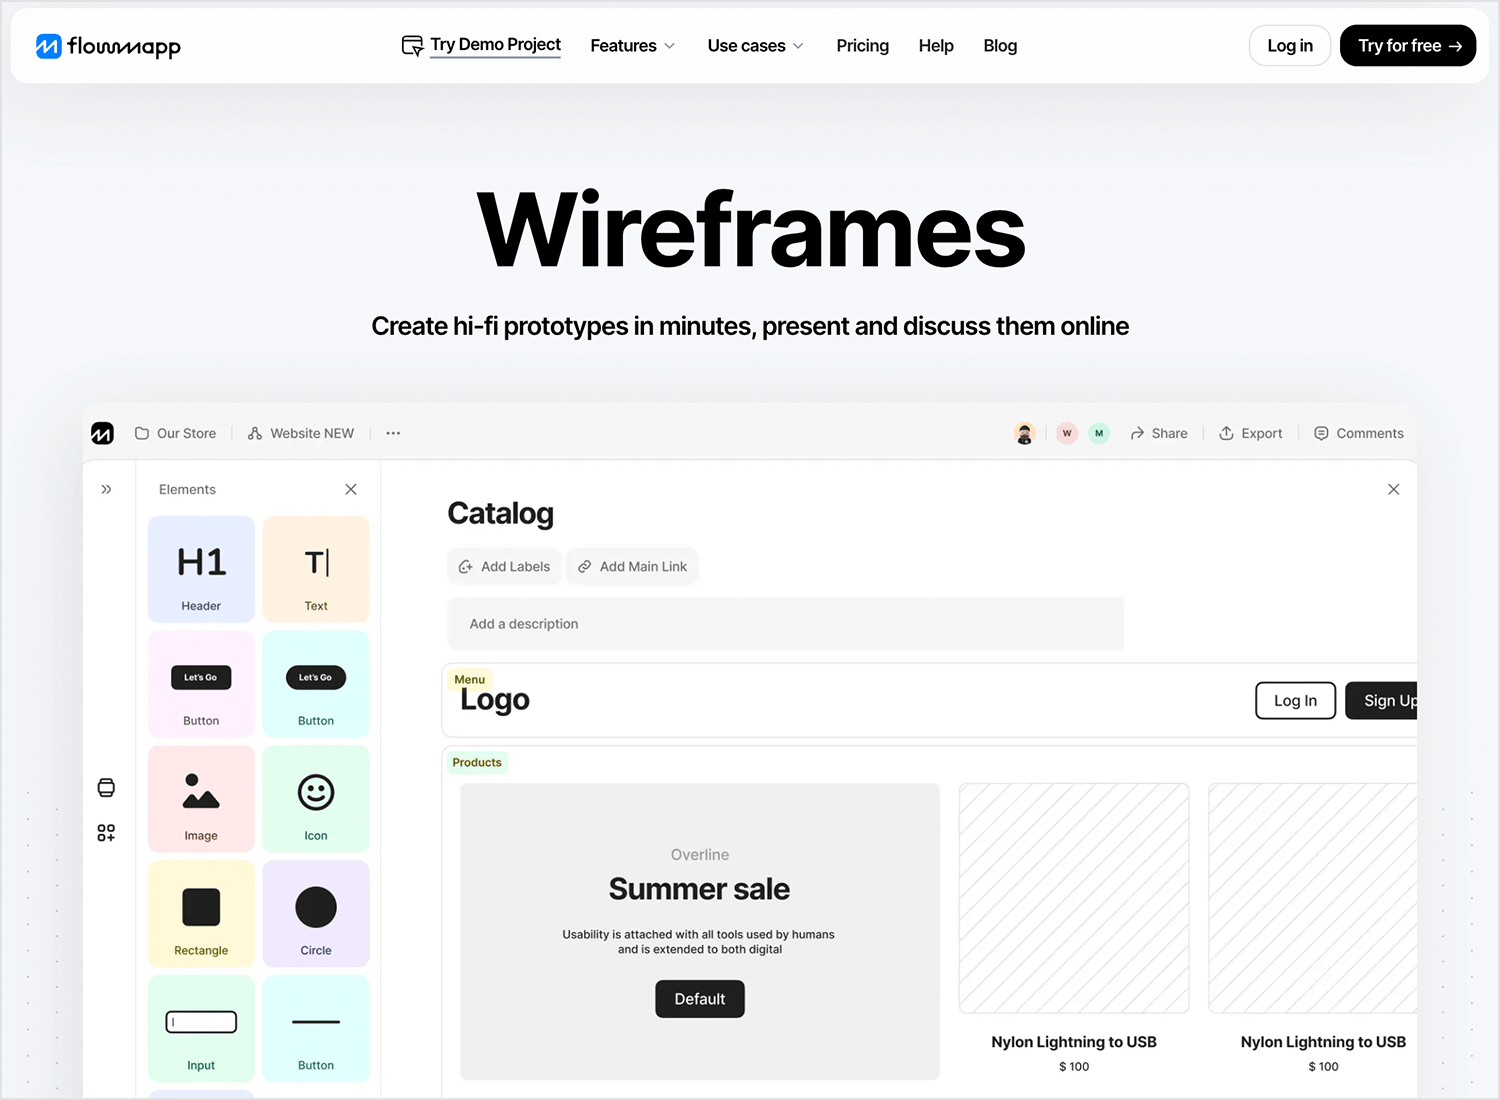
Task: Open the Blog page
Action: coord(1000,46)
